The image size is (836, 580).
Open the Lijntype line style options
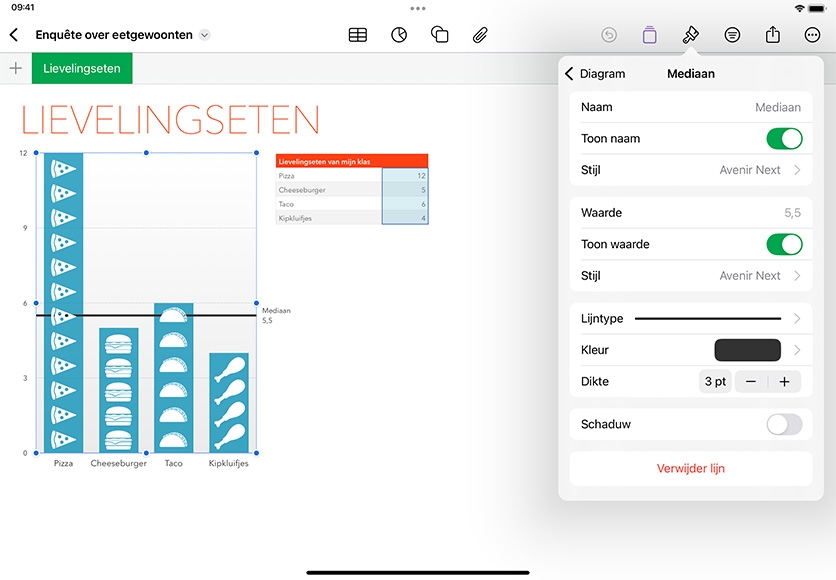691,319
